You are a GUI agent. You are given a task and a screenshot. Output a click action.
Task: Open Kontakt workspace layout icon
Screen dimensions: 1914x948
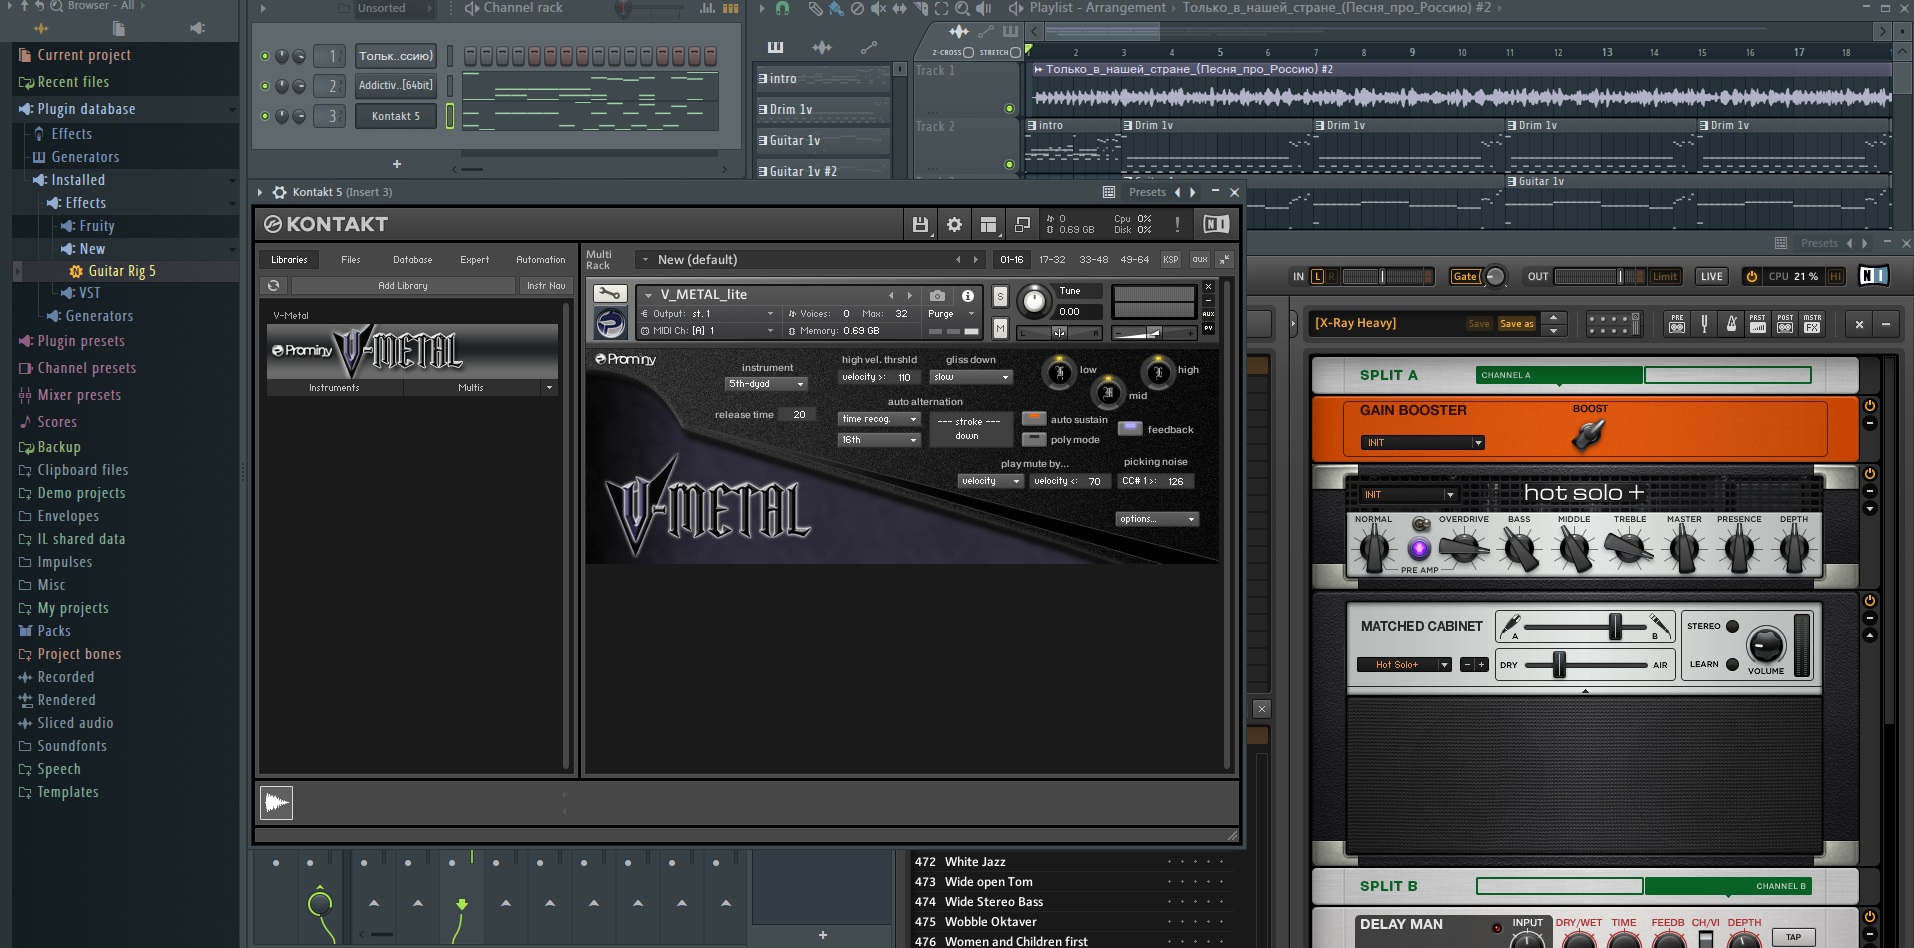point(988,225)
